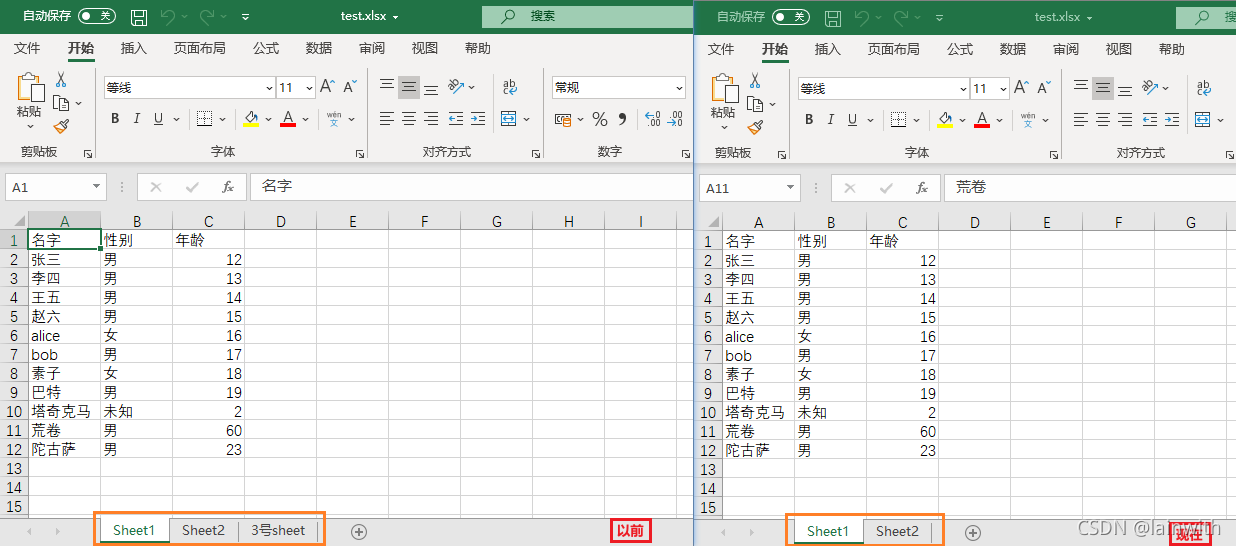
Task: Increase font size icon in left window
Action: (328, 87)
